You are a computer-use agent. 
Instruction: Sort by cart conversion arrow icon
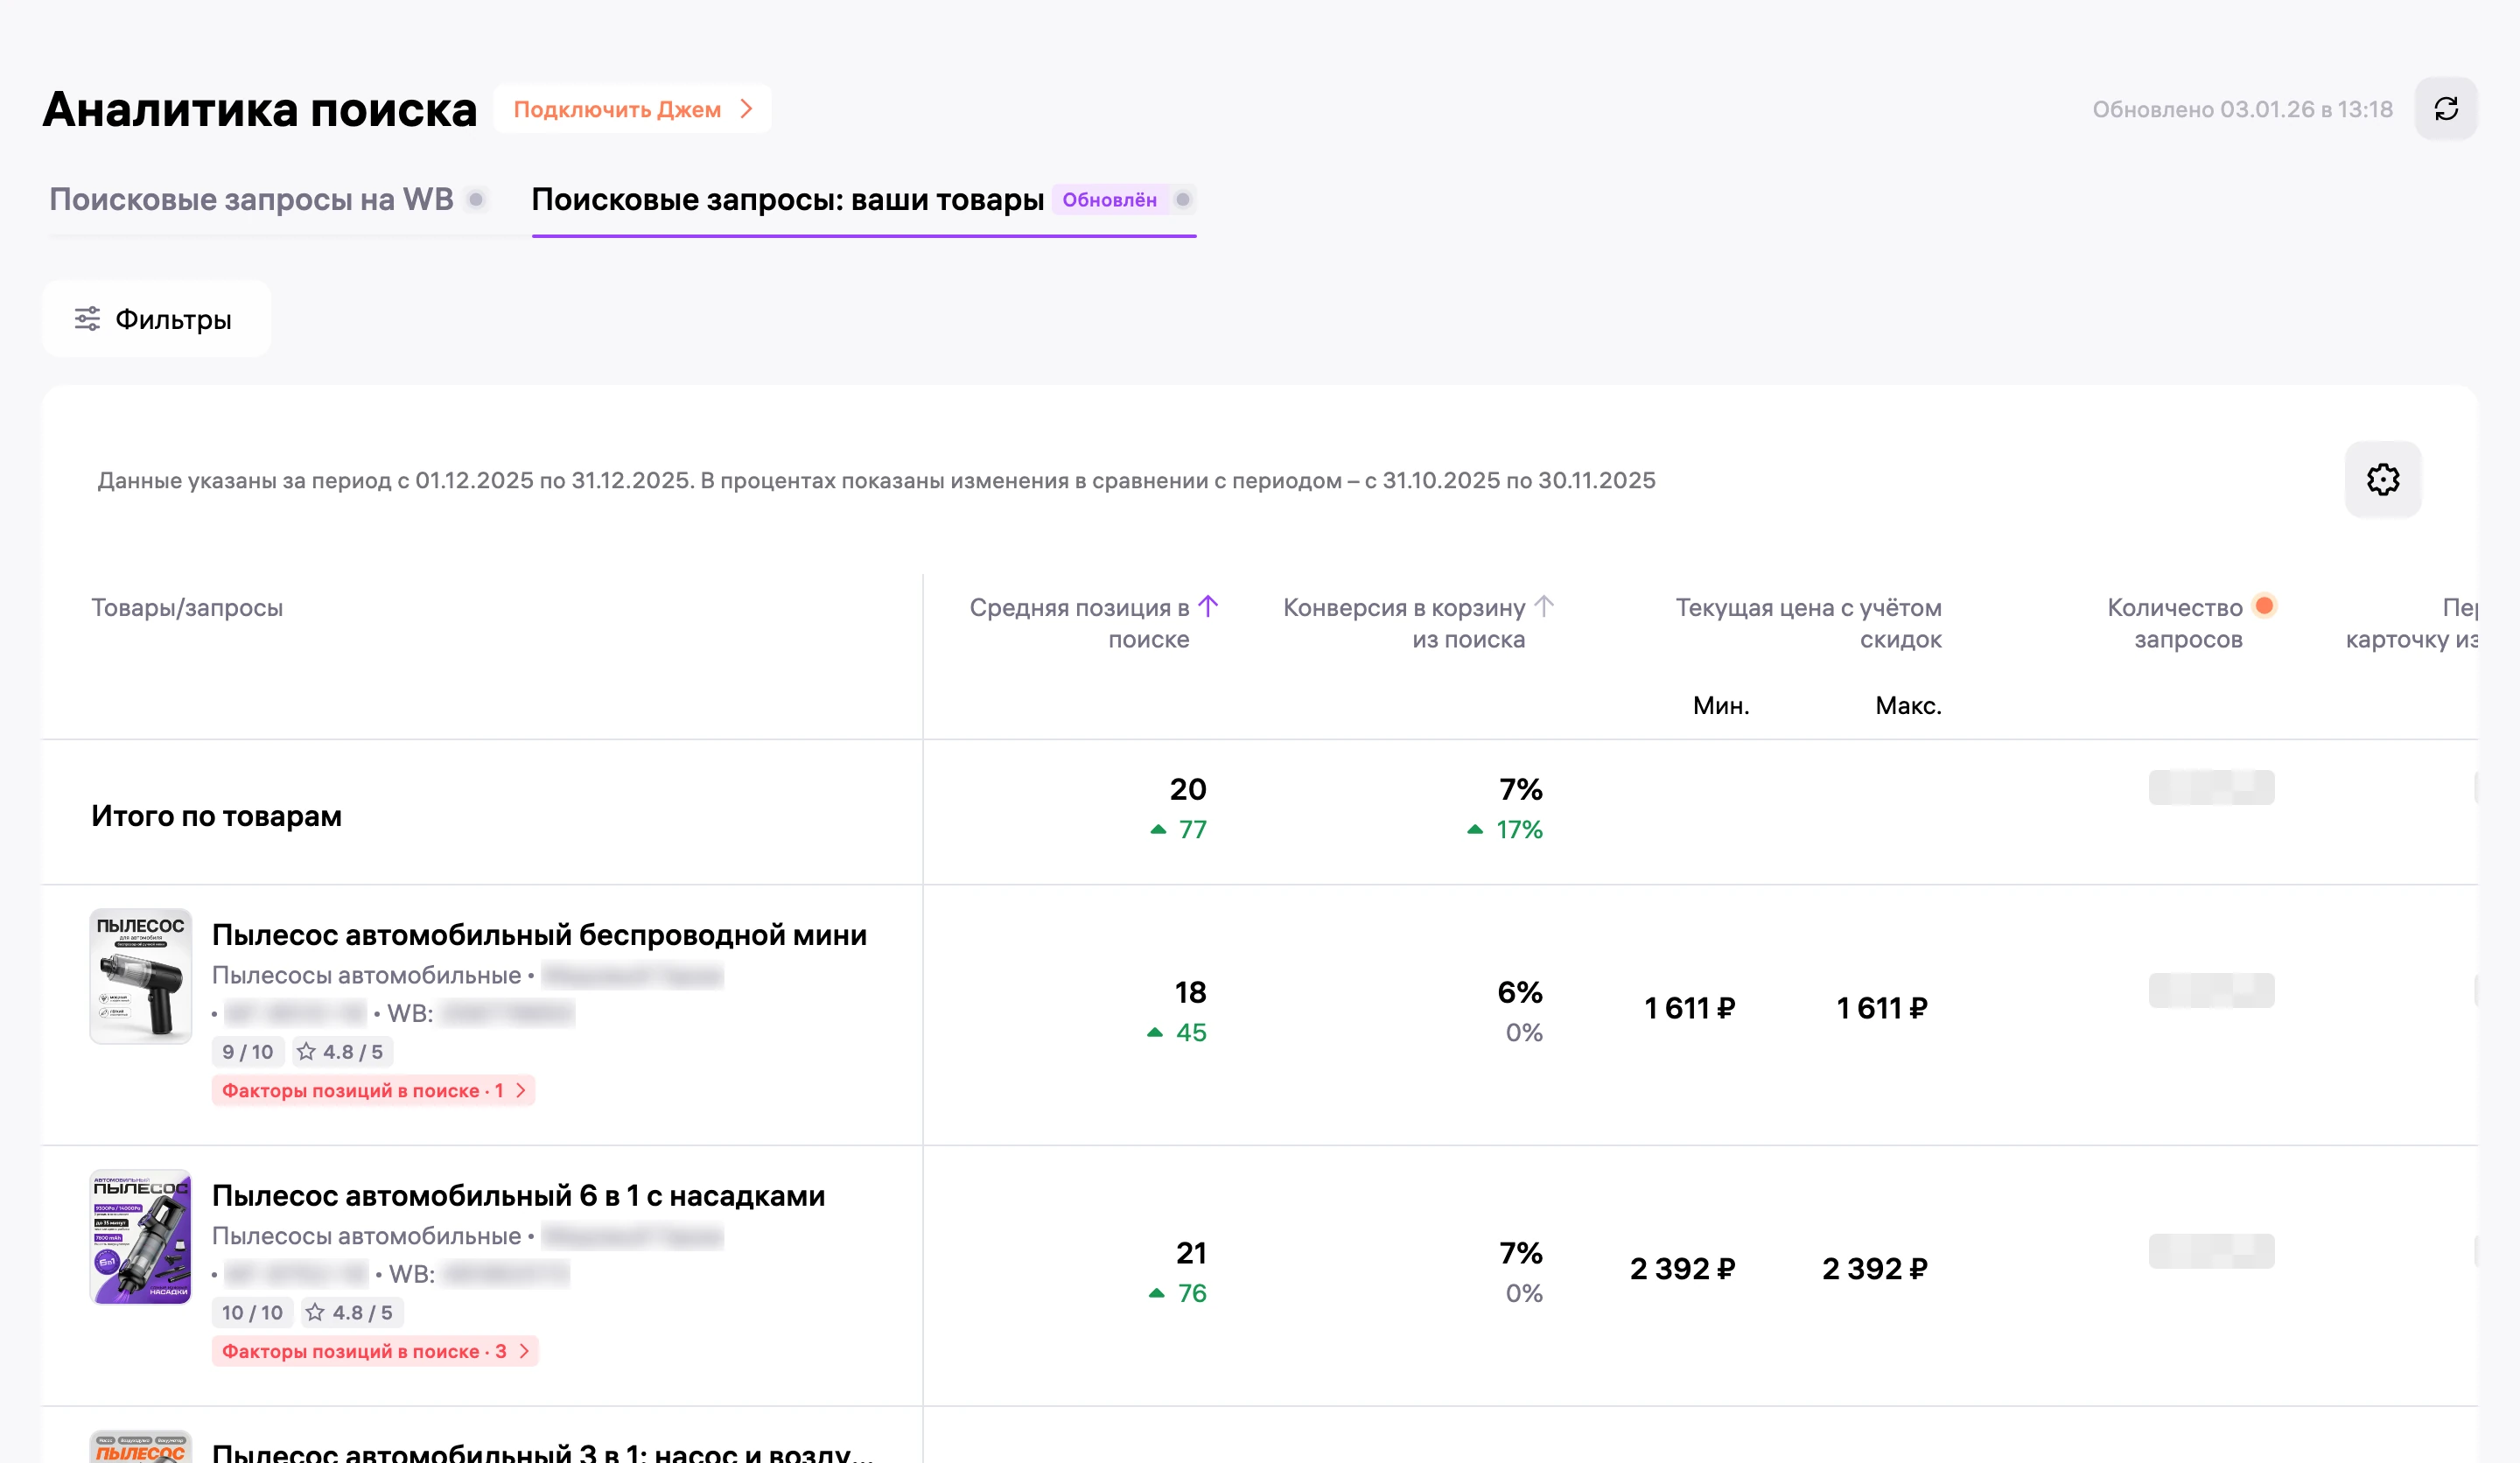click(1543, 606)
